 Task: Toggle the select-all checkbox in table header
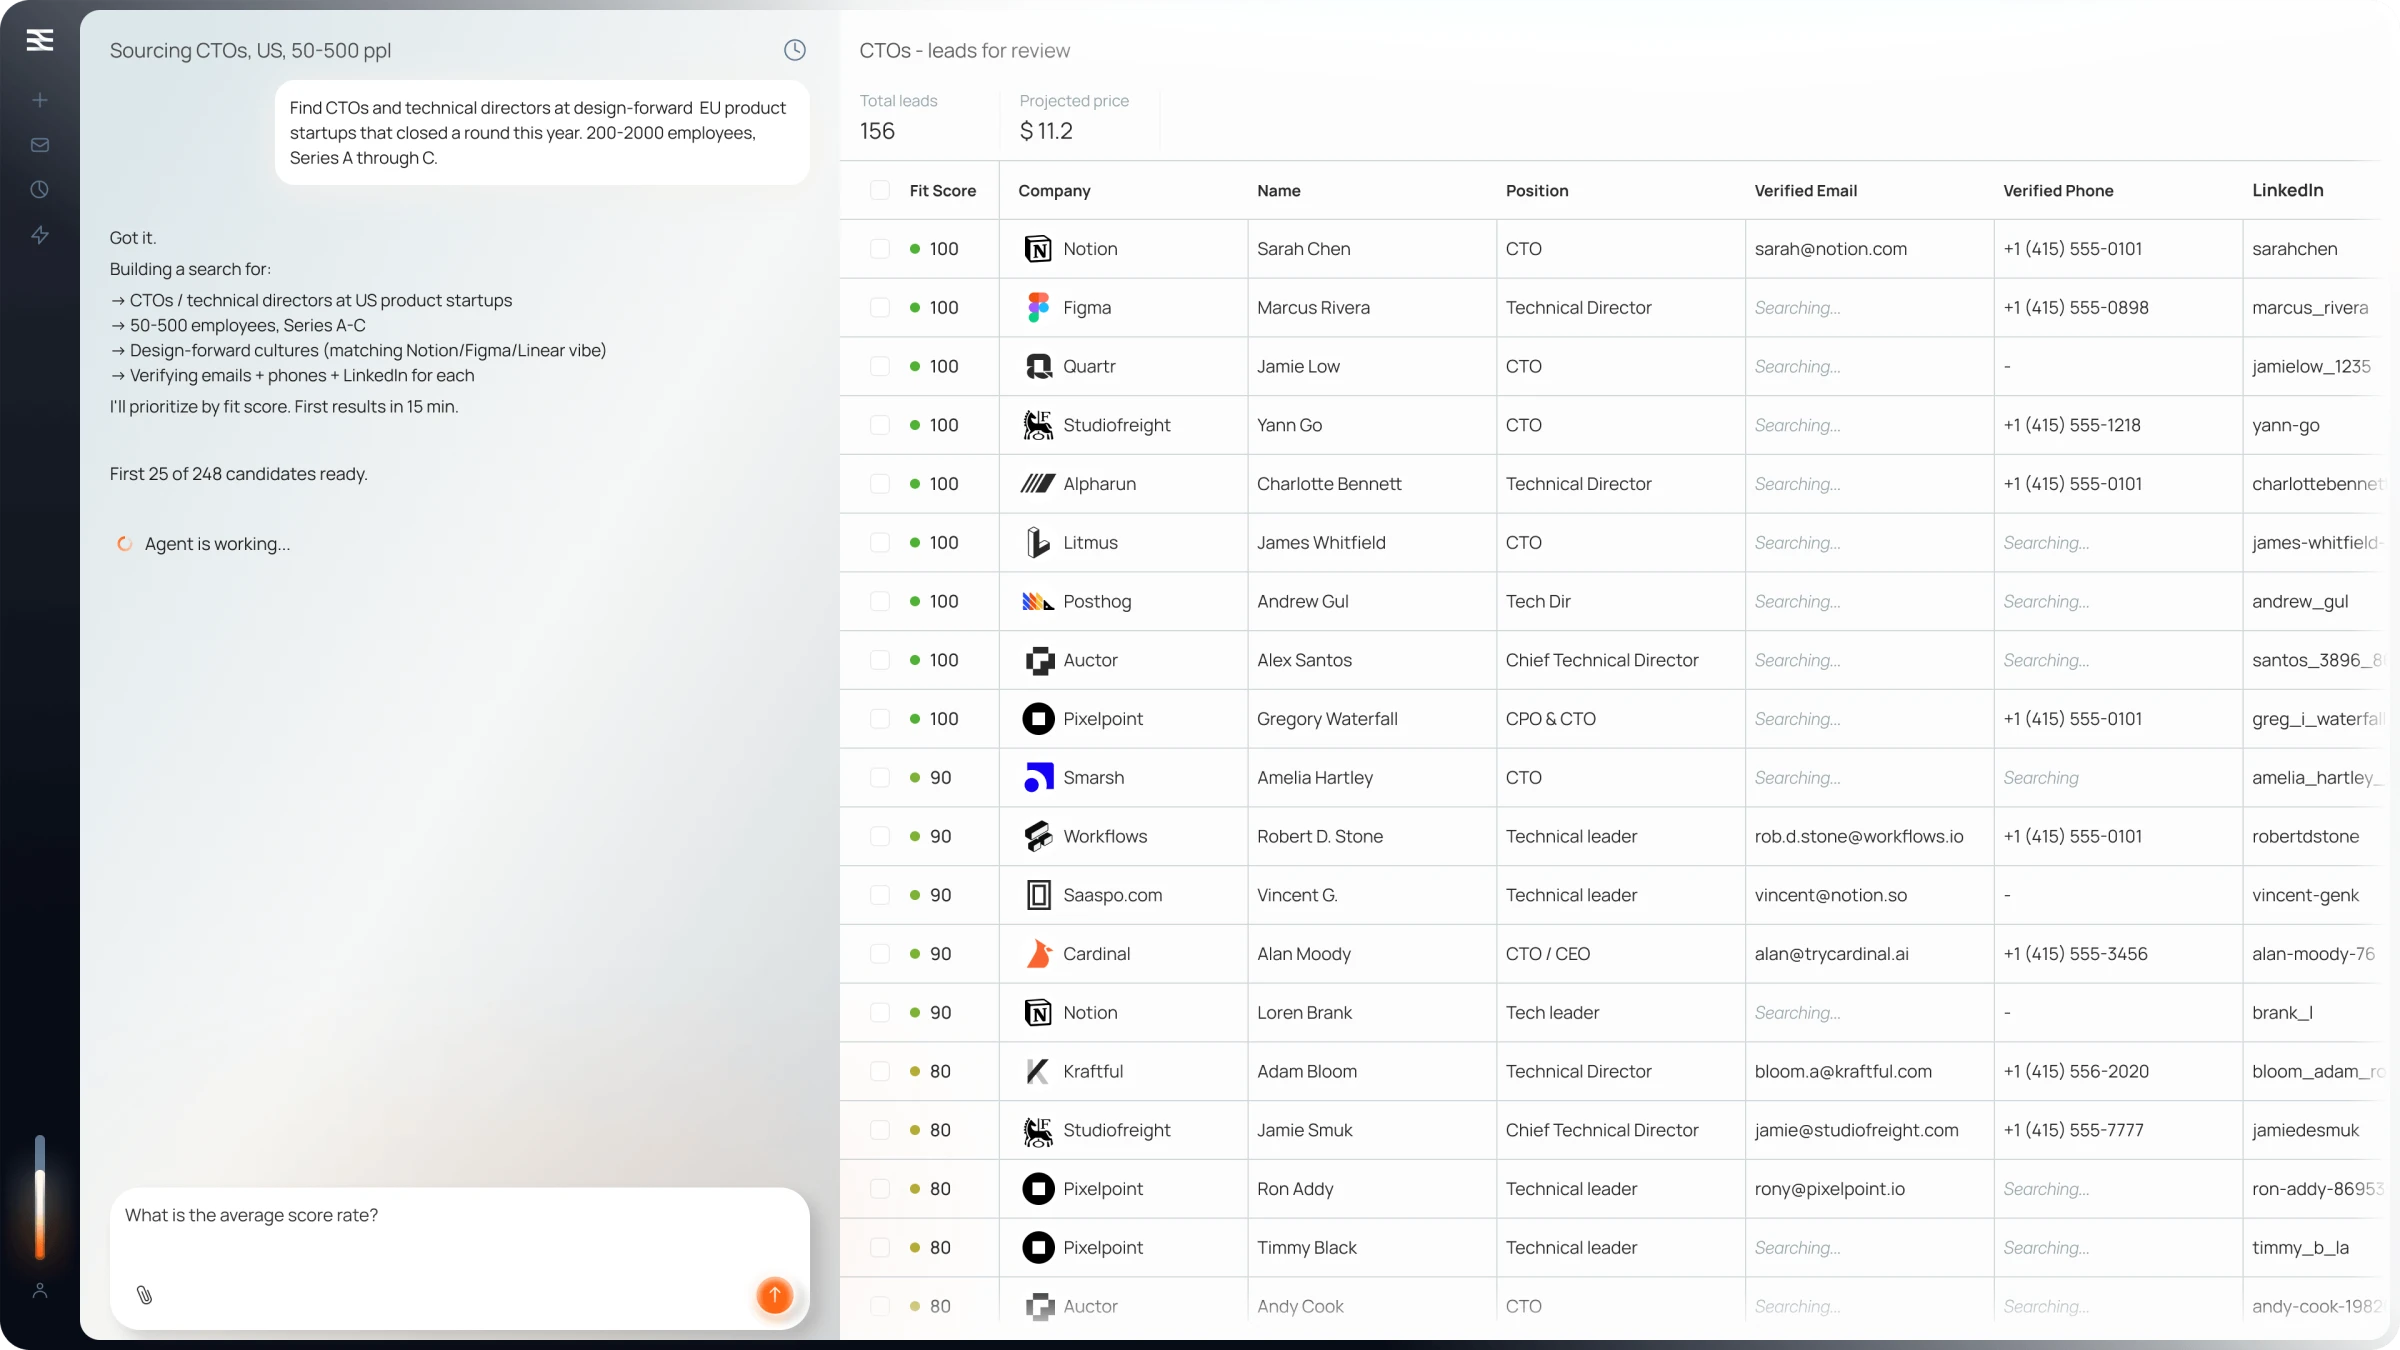tap(880, 191)
